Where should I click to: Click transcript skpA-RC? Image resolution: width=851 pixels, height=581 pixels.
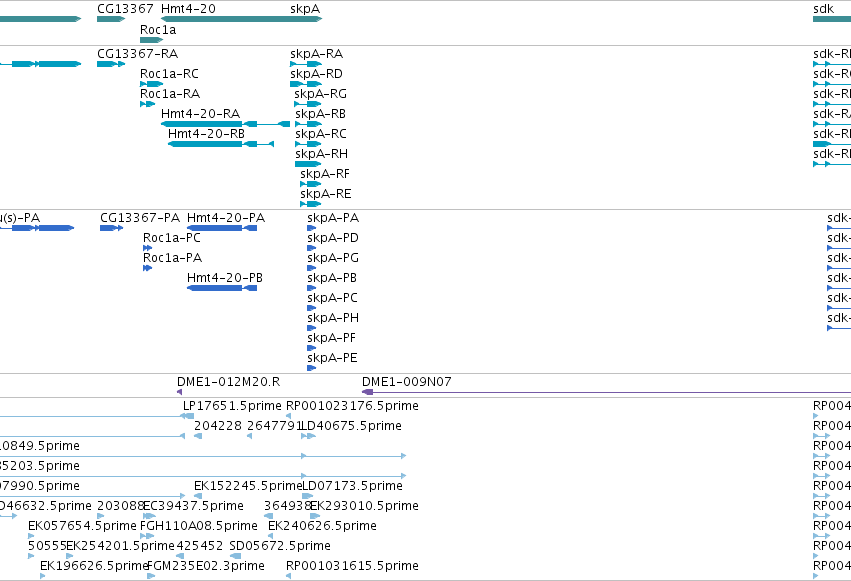pos(320,134)
